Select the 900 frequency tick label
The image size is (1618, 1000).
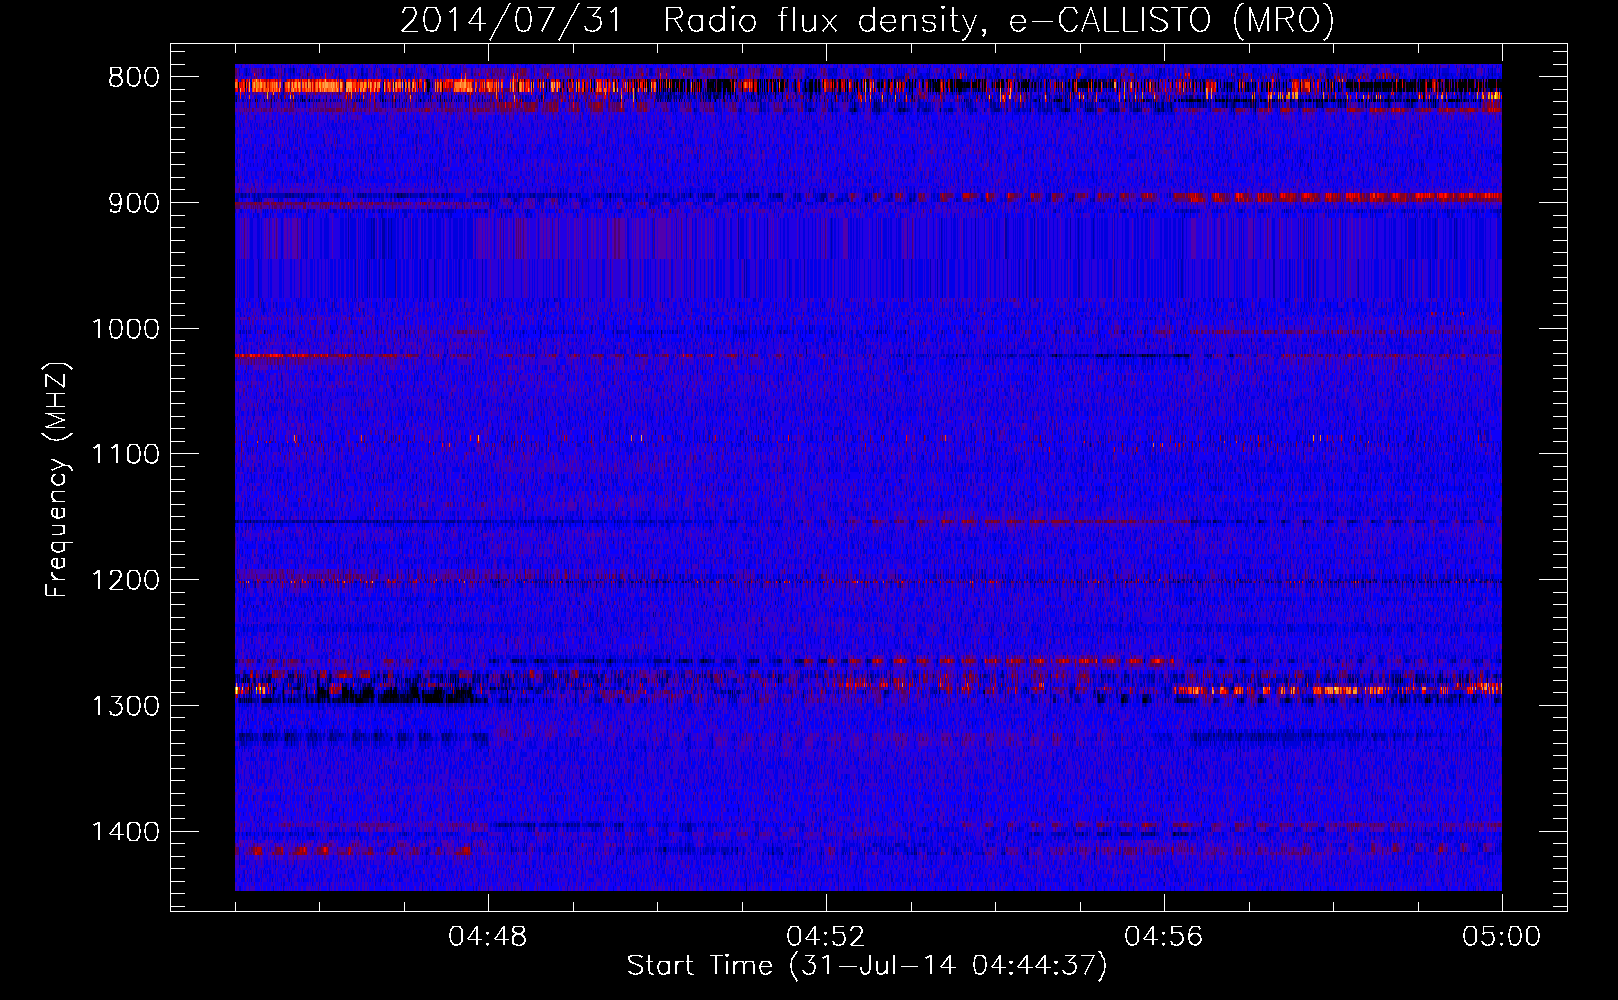132,203
